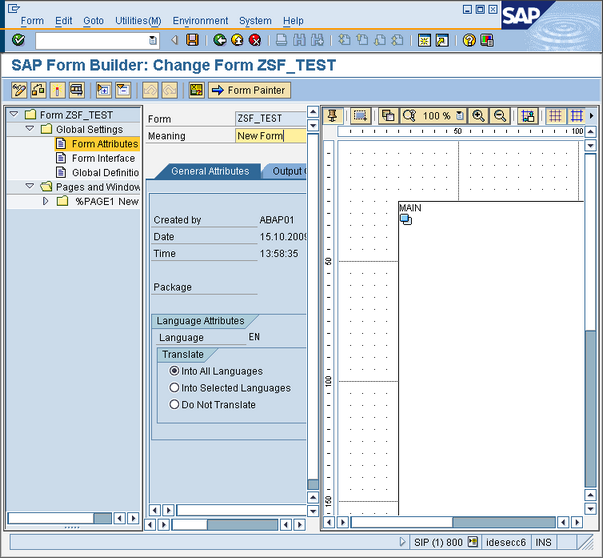Open Help with the question mark icon
603x558 pixels.
click(469, 40)
